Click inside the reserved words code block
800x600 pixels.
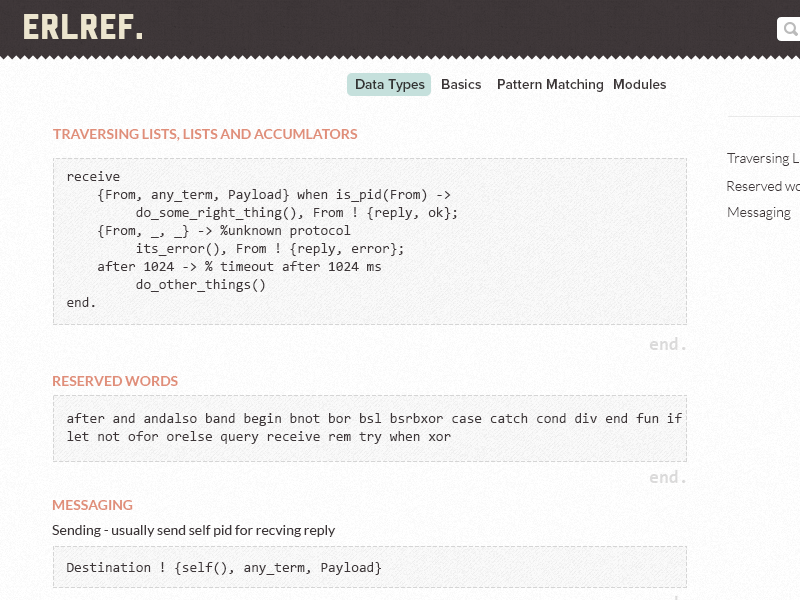click(x=370, y=429)
